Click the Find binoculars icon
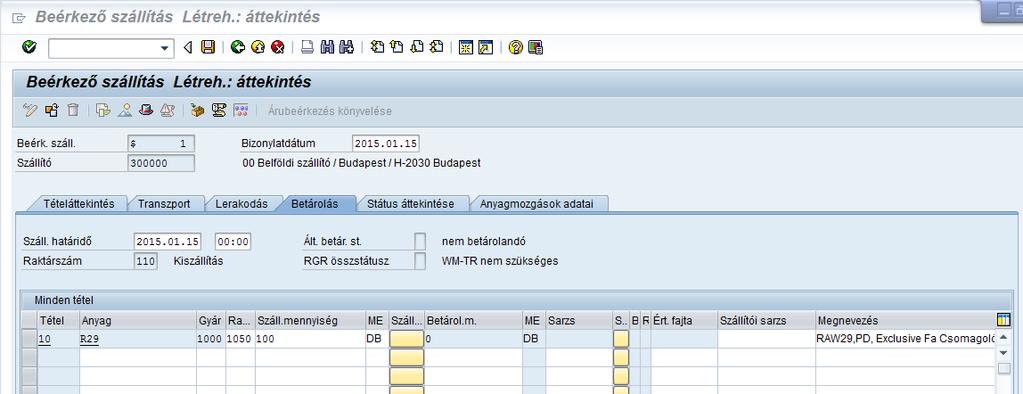The height and width of the screenshot is (394, 1023). [328, 47]
